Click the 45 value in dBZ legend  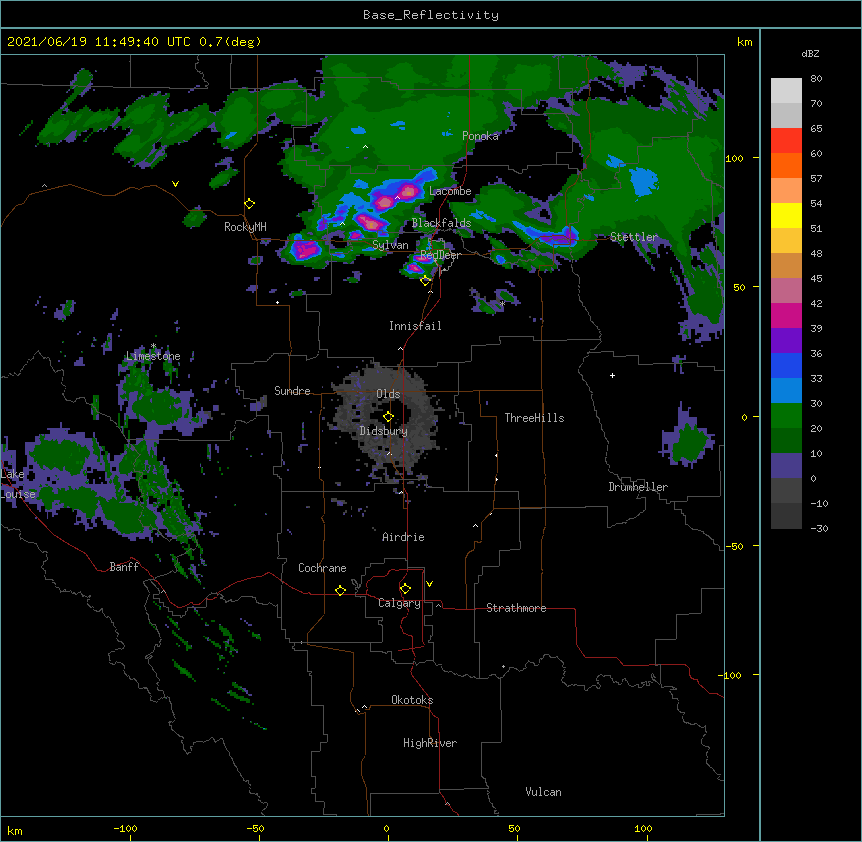[816, 279]
